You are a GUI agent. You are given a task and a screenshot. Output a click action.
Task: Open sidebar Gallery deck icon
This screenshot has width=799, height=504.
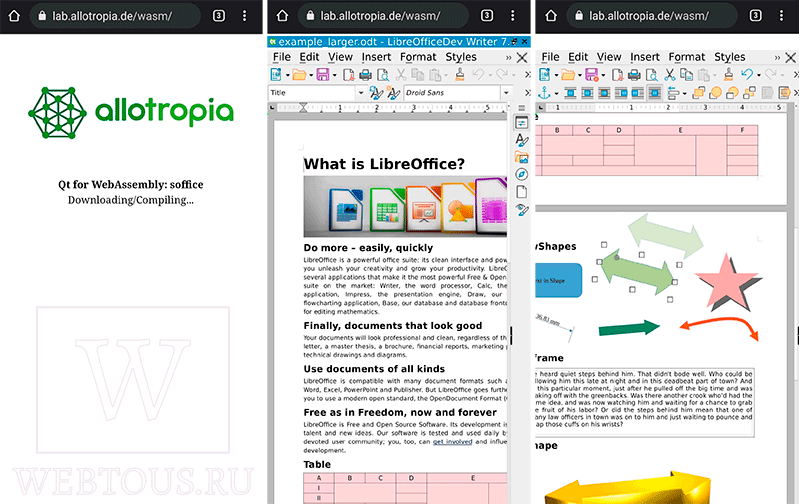coord(521,157)
